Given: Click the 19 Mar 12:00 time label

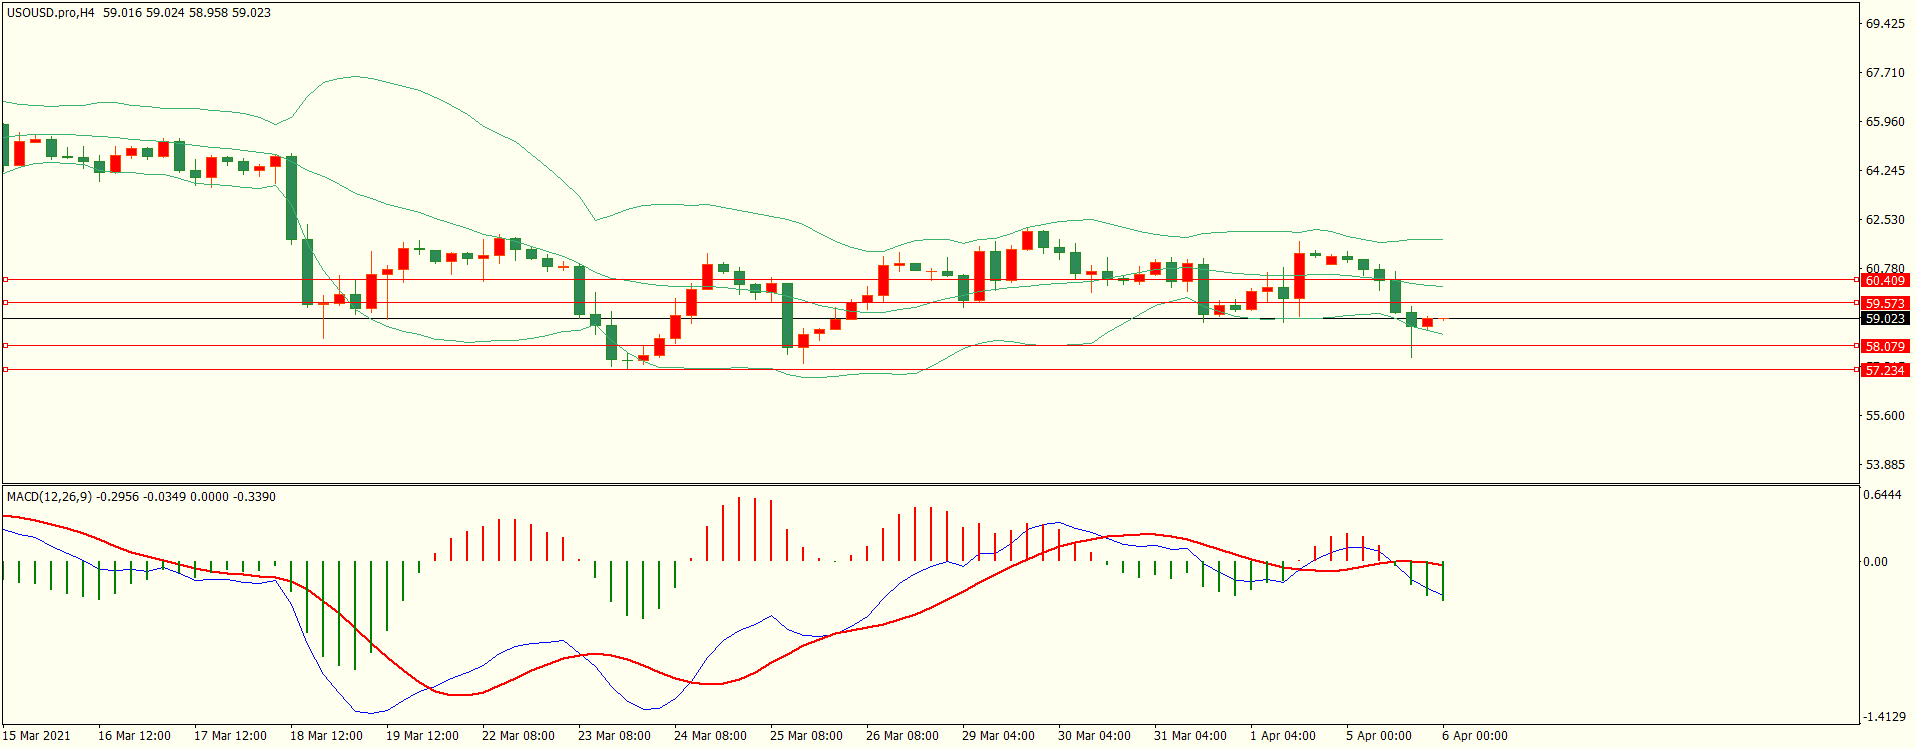Looking at the screenshot, I should click(x=422, y=736).
